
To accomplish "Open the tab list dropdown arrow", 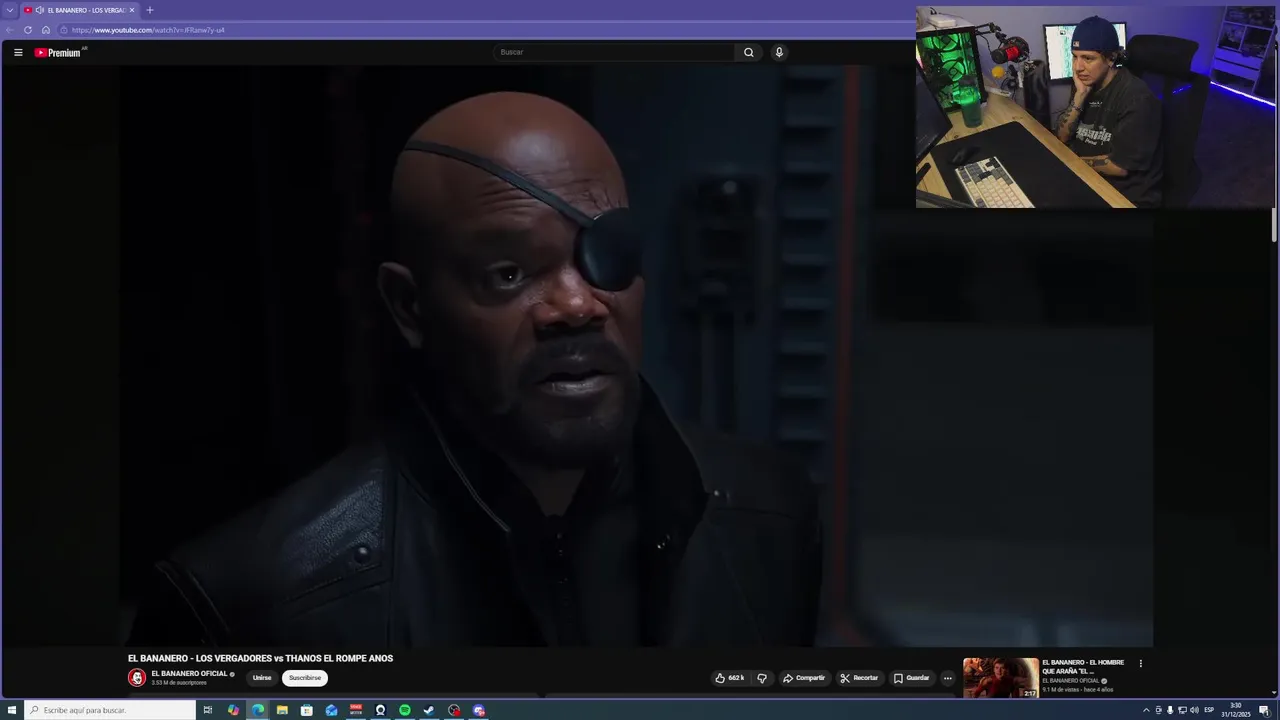I will pyautogui.click(x=10, y=10).
